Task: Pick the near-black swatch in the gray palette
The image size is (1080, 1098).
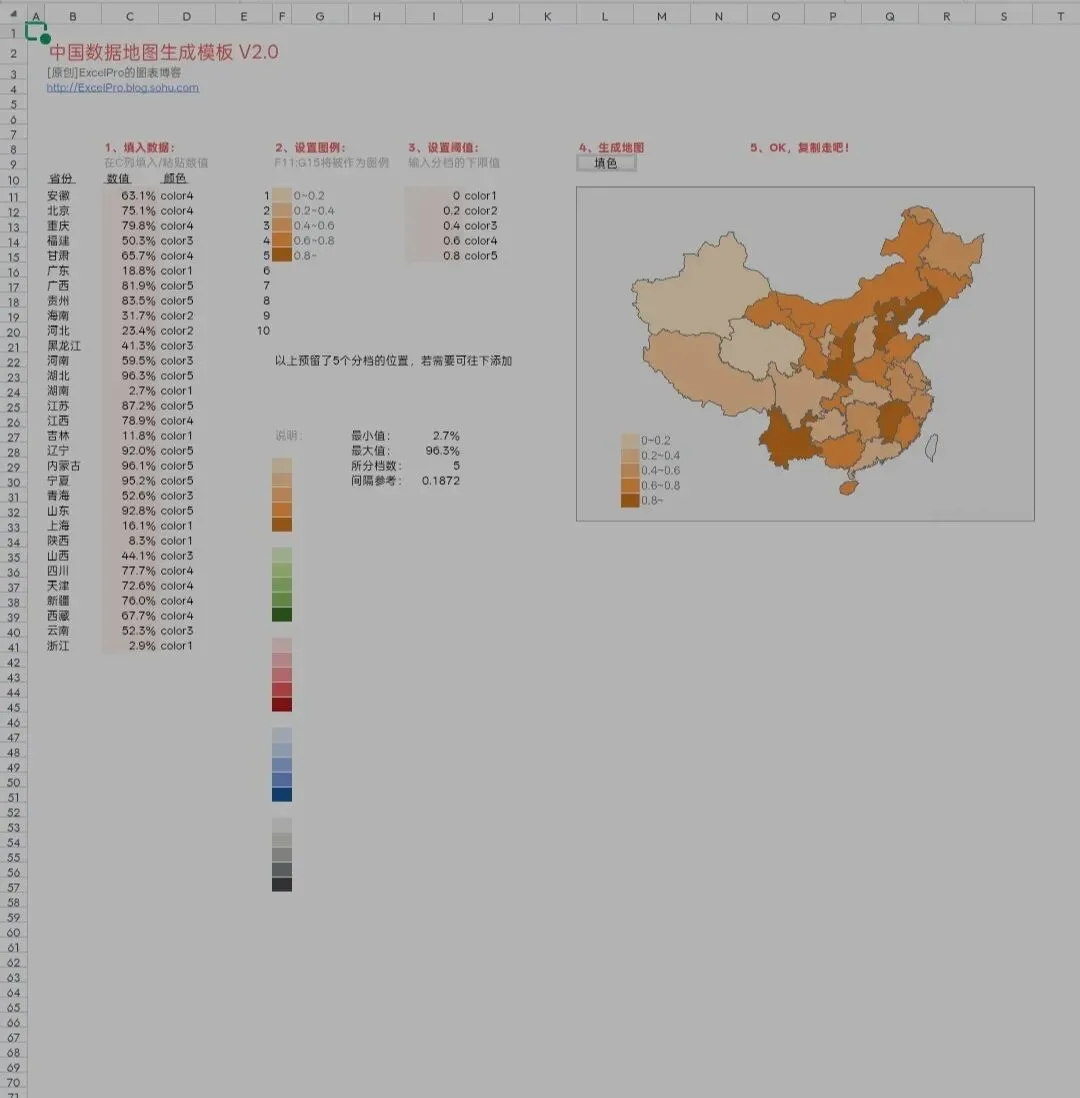Action: click(x=282, y=884)
